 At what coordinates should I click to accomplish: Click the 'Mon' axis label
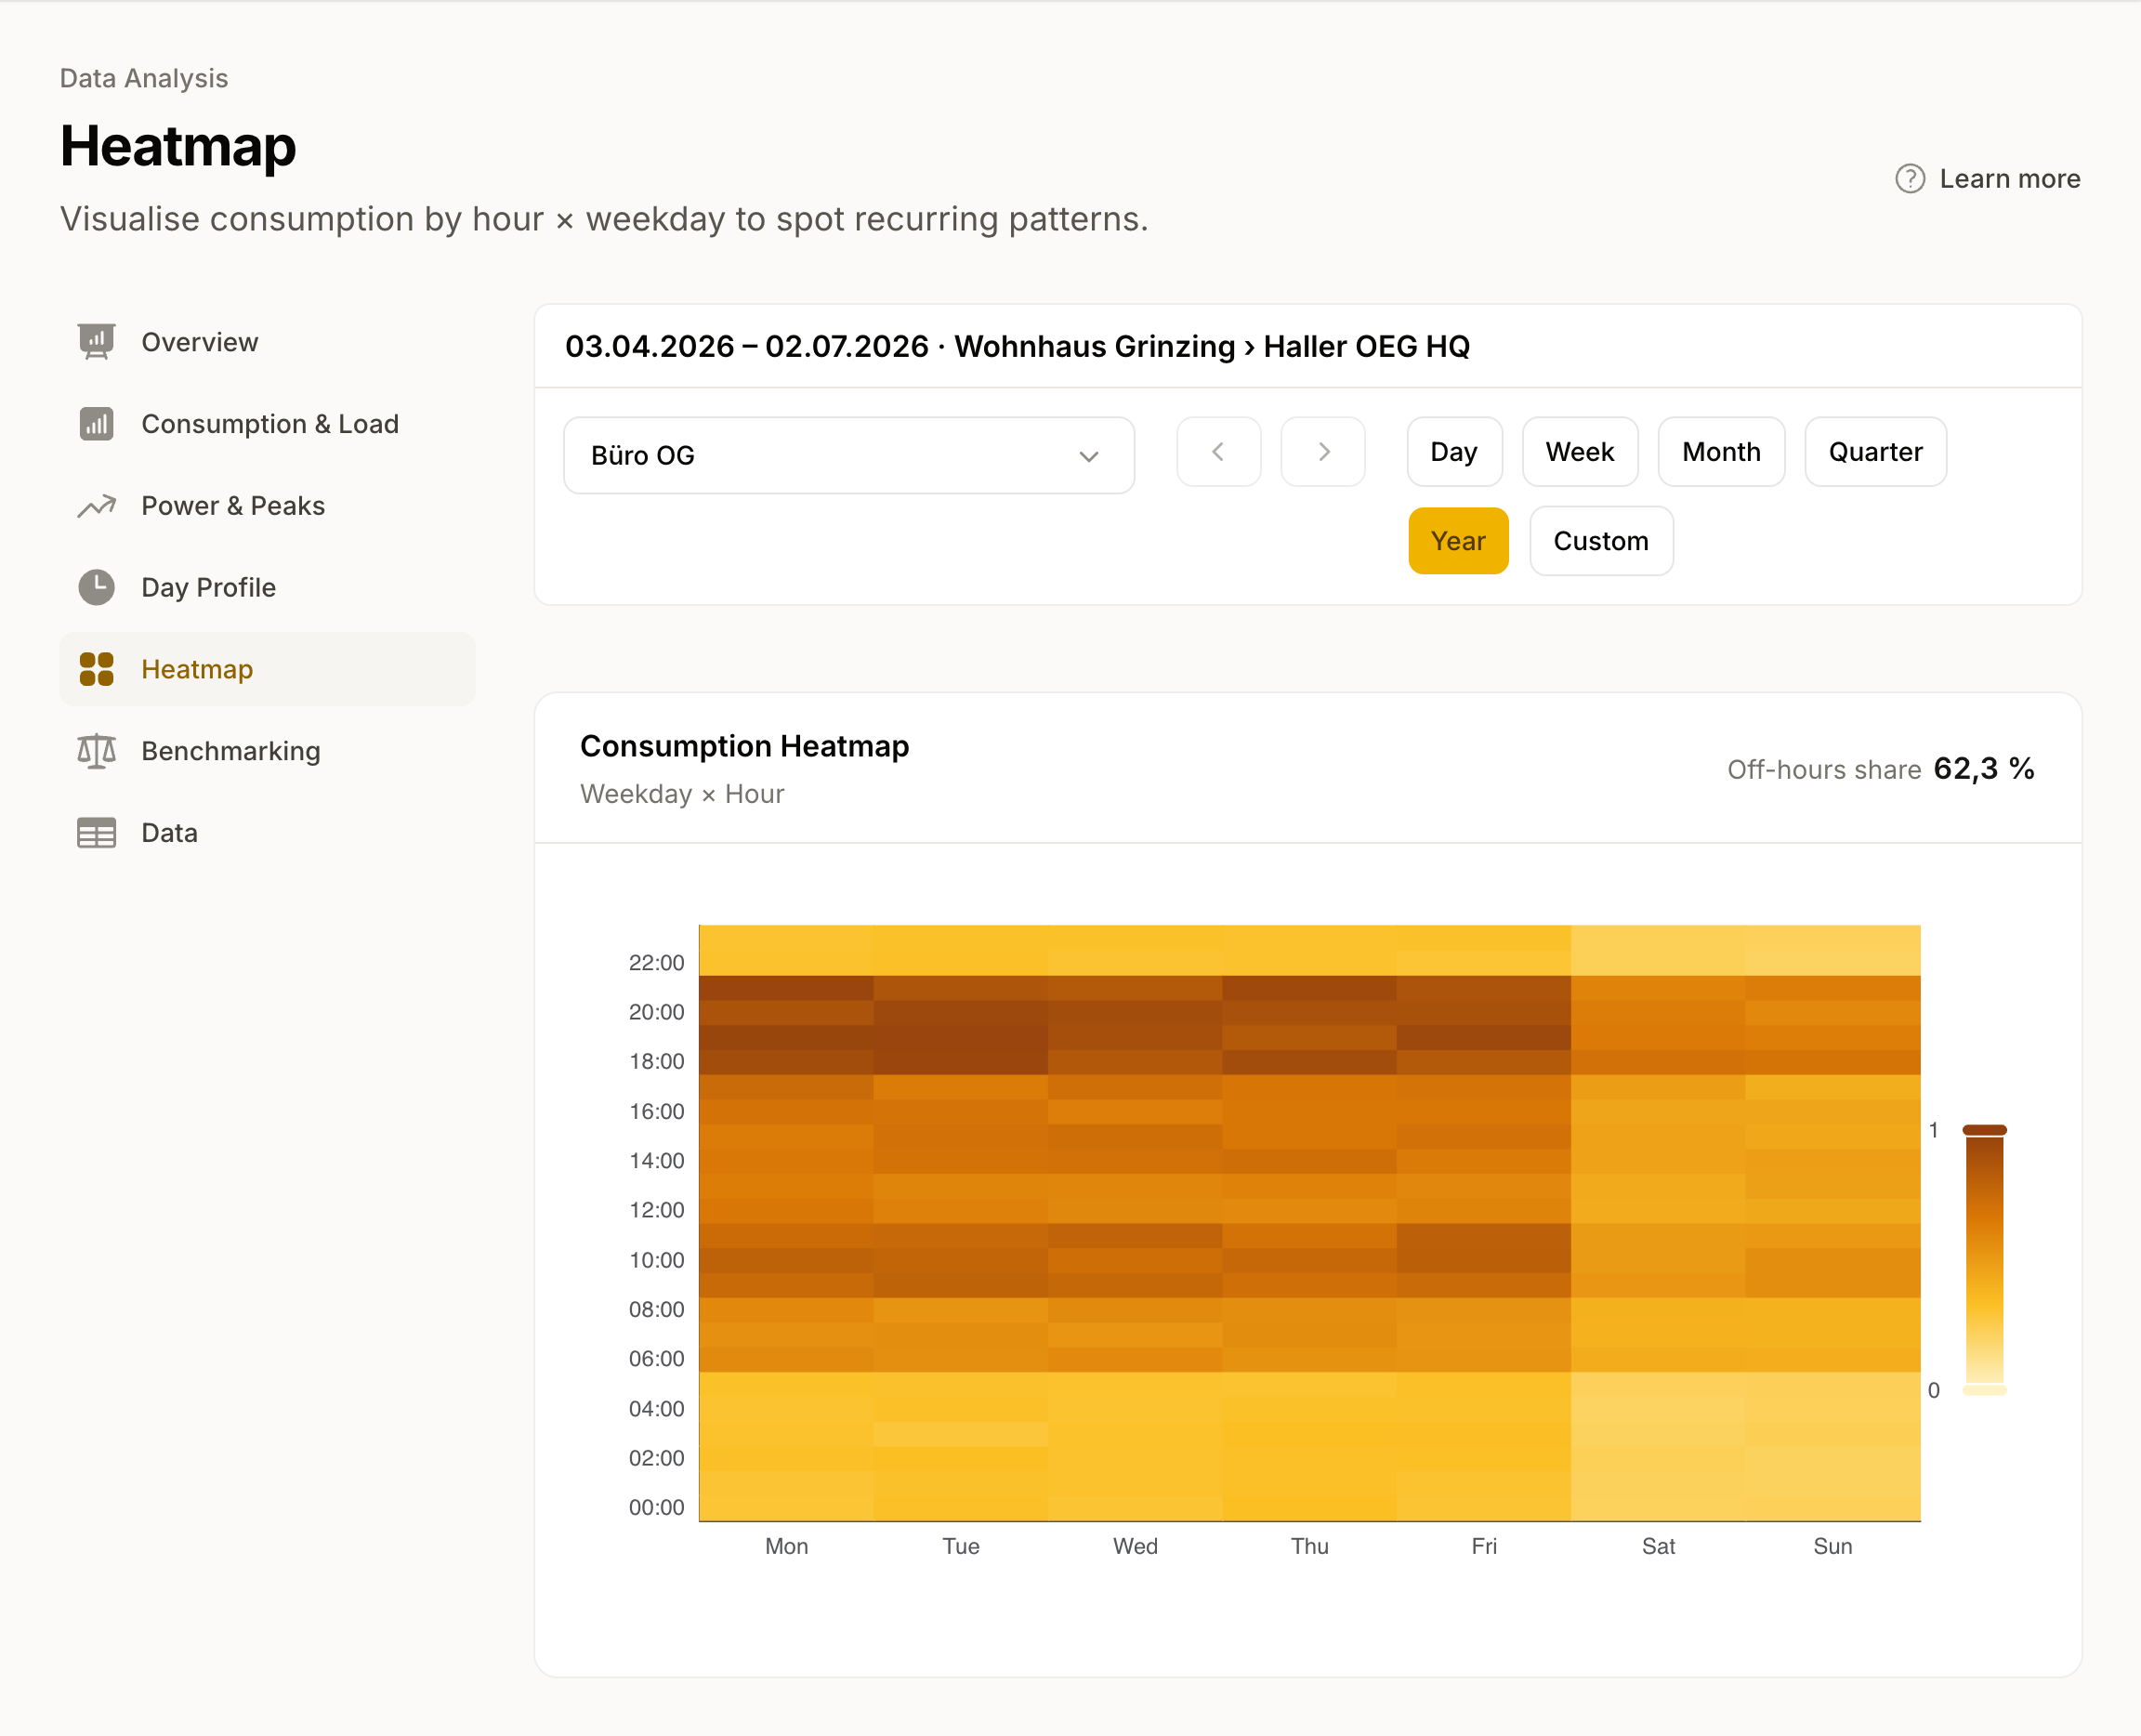[786, 1546]
